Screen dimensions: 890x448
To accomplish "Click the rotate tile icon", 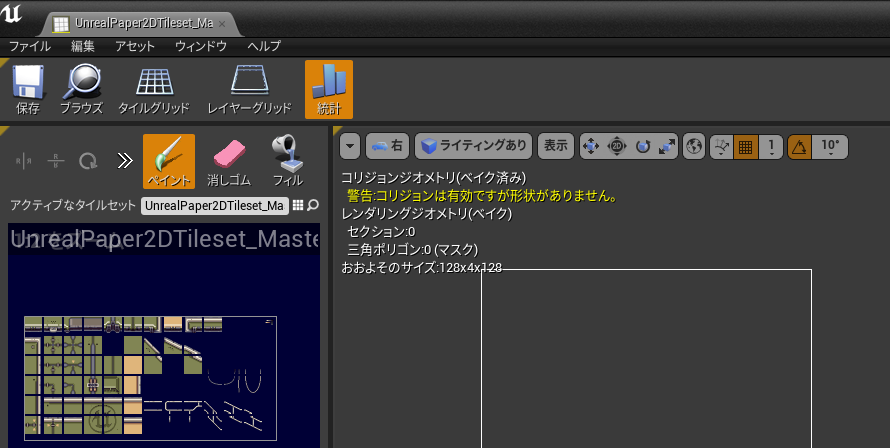I will 88,161.
